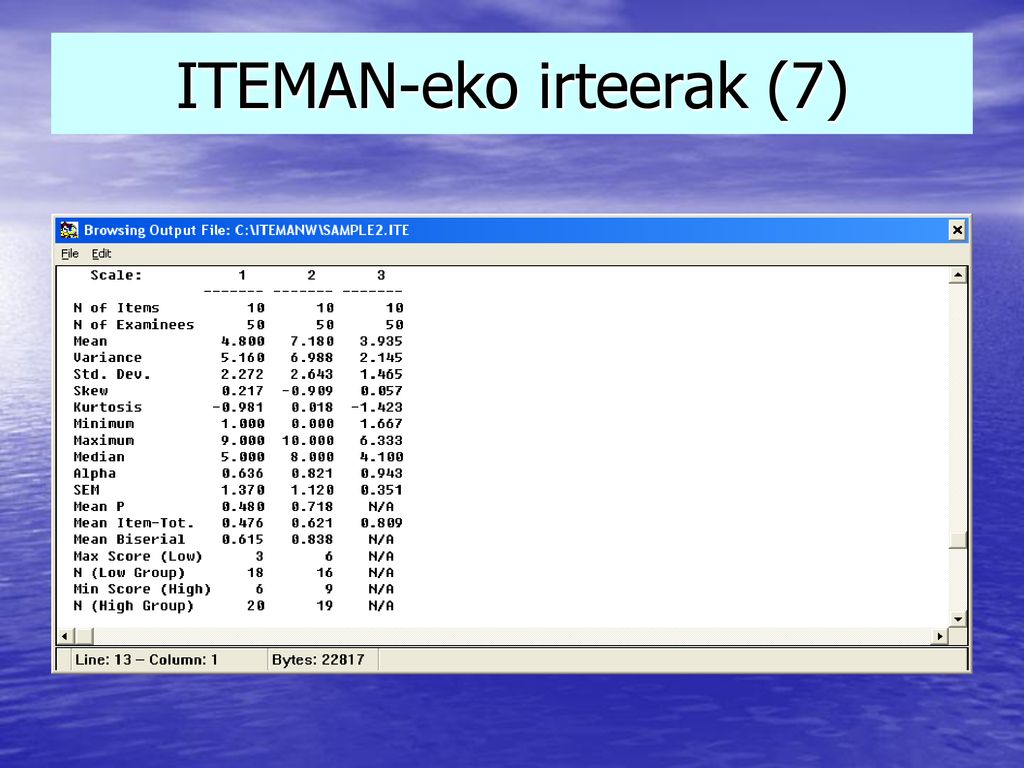Click the 'Std. Dev.' row label
The height and width of the screenshot is (768, 1024).
(x=112, y=374)
